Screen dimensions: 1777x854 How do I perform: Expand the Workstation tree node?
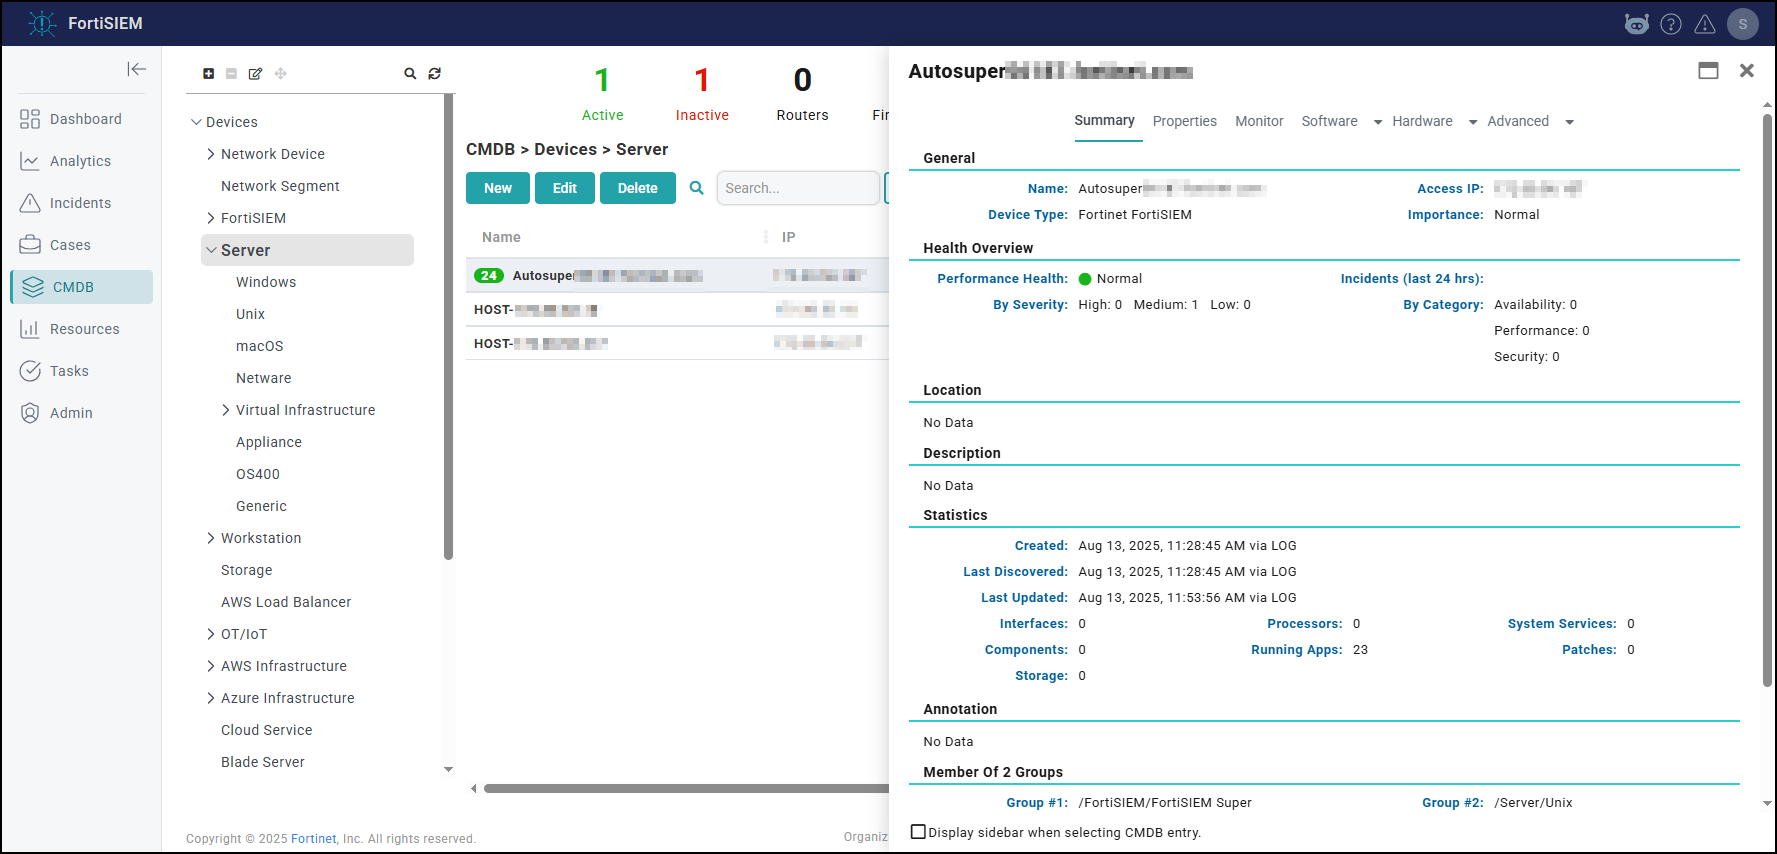tap(211, 538)
